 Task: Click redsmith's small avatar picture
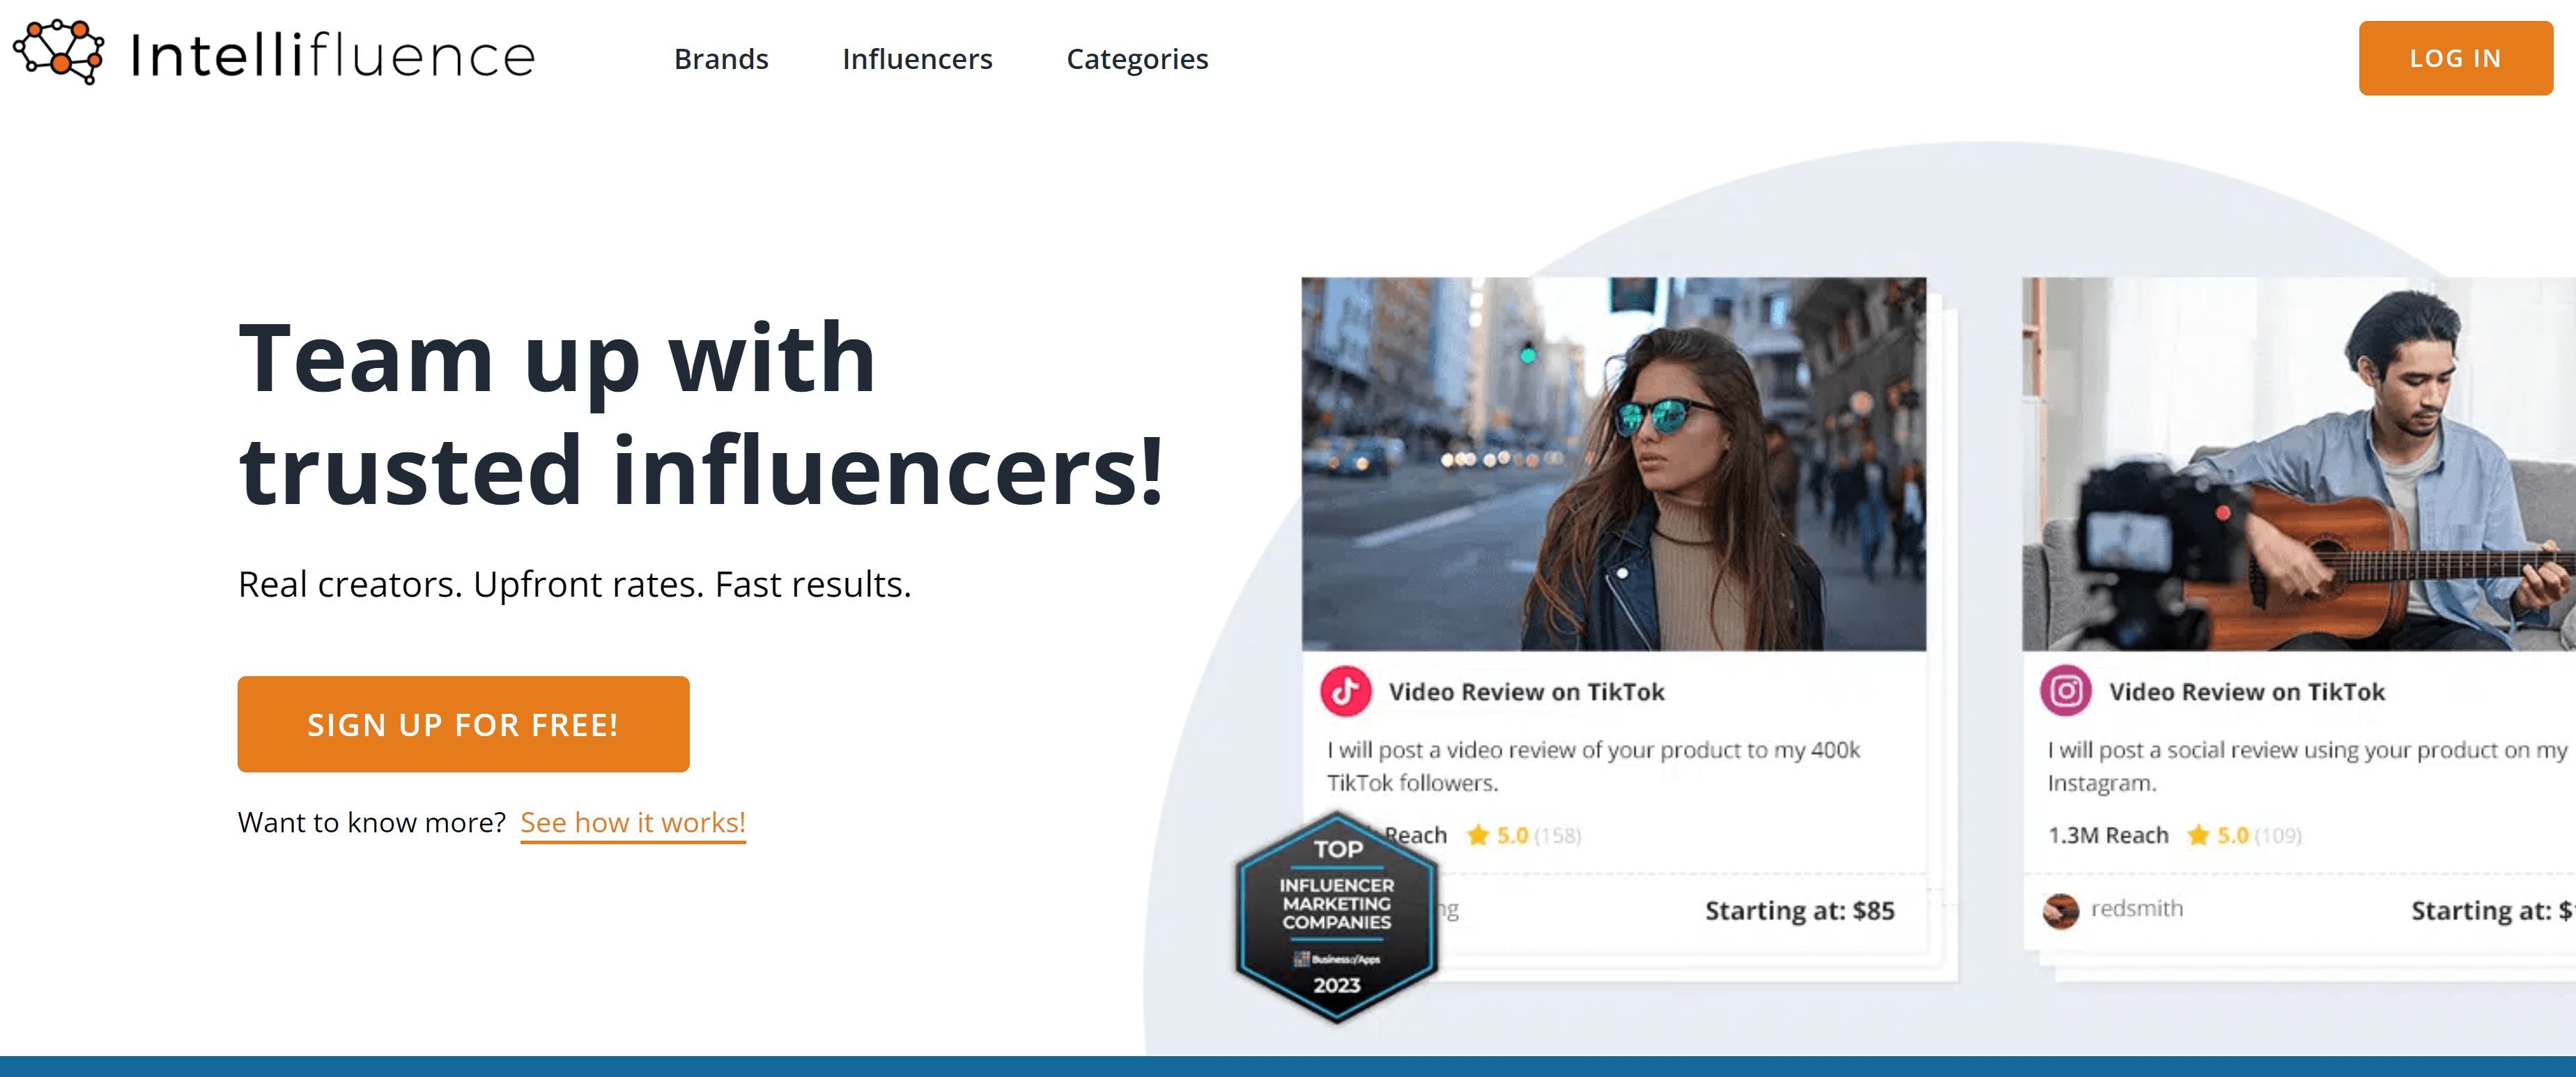(2061, 910)
